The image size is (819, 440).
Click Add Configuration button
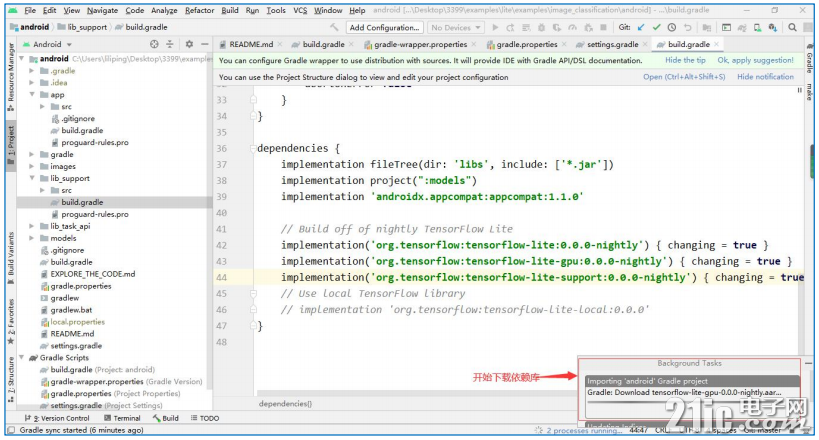click(384, 27)
